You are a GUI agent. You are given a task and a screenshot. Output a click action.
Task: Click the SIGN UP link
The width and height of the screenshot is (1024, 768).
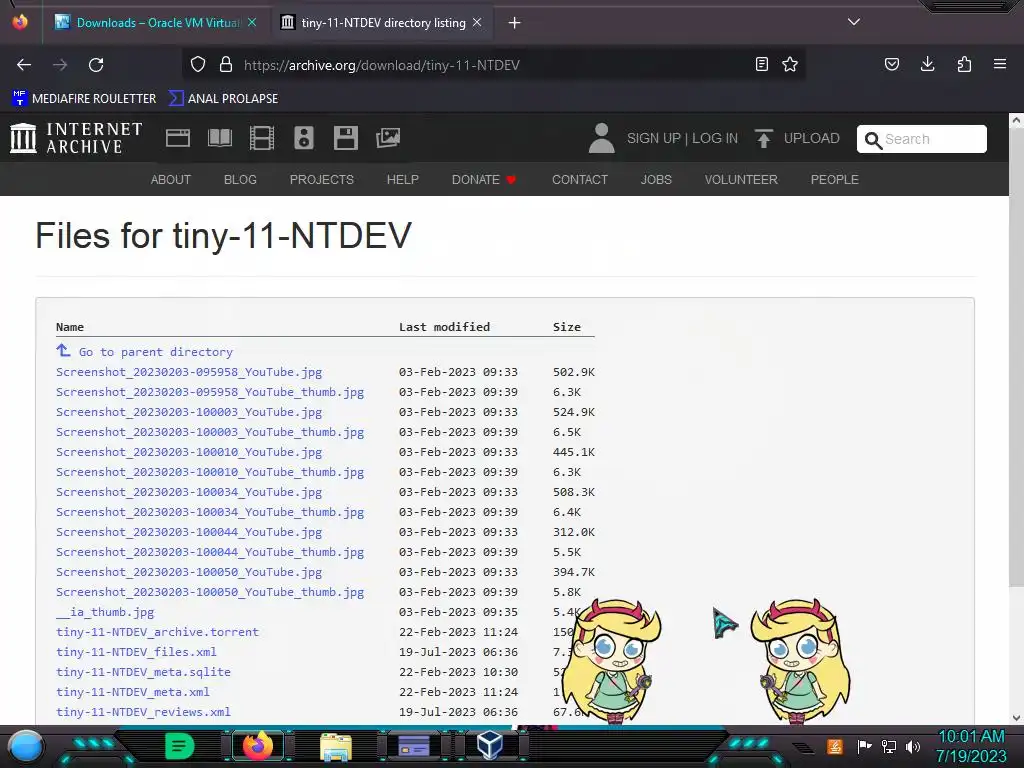pyautogui.click(x=654, y=138)
